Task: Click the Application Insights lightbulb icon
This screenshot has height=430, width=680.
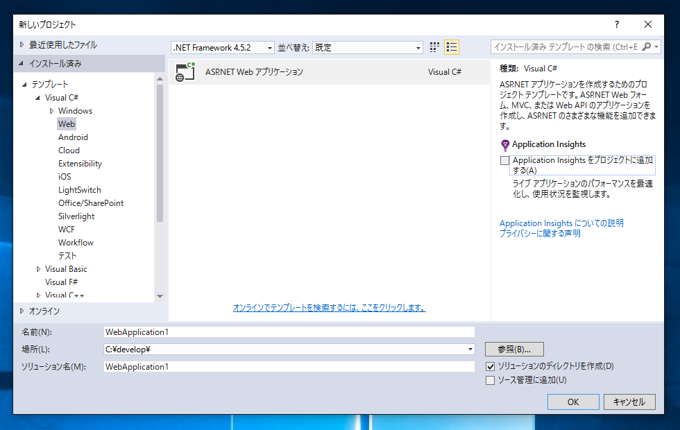Action: tap(505, 145)
